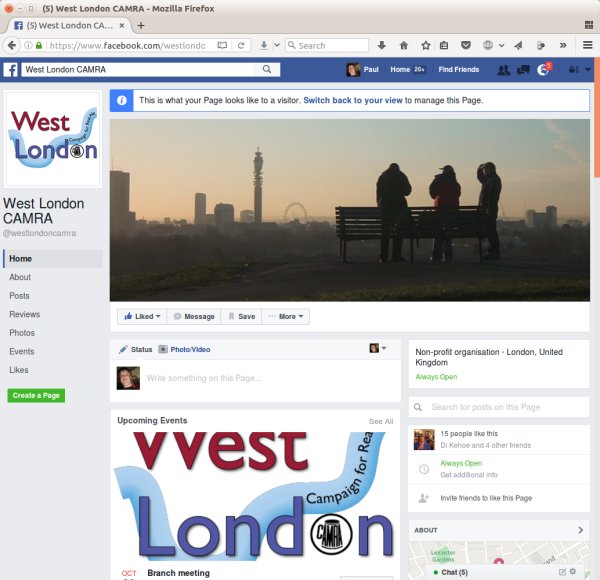The height and width of the screenshot is (580, 600).
Task: Click the paper-plane send icon in Firefox toolbar
Action: pos(518,46)
